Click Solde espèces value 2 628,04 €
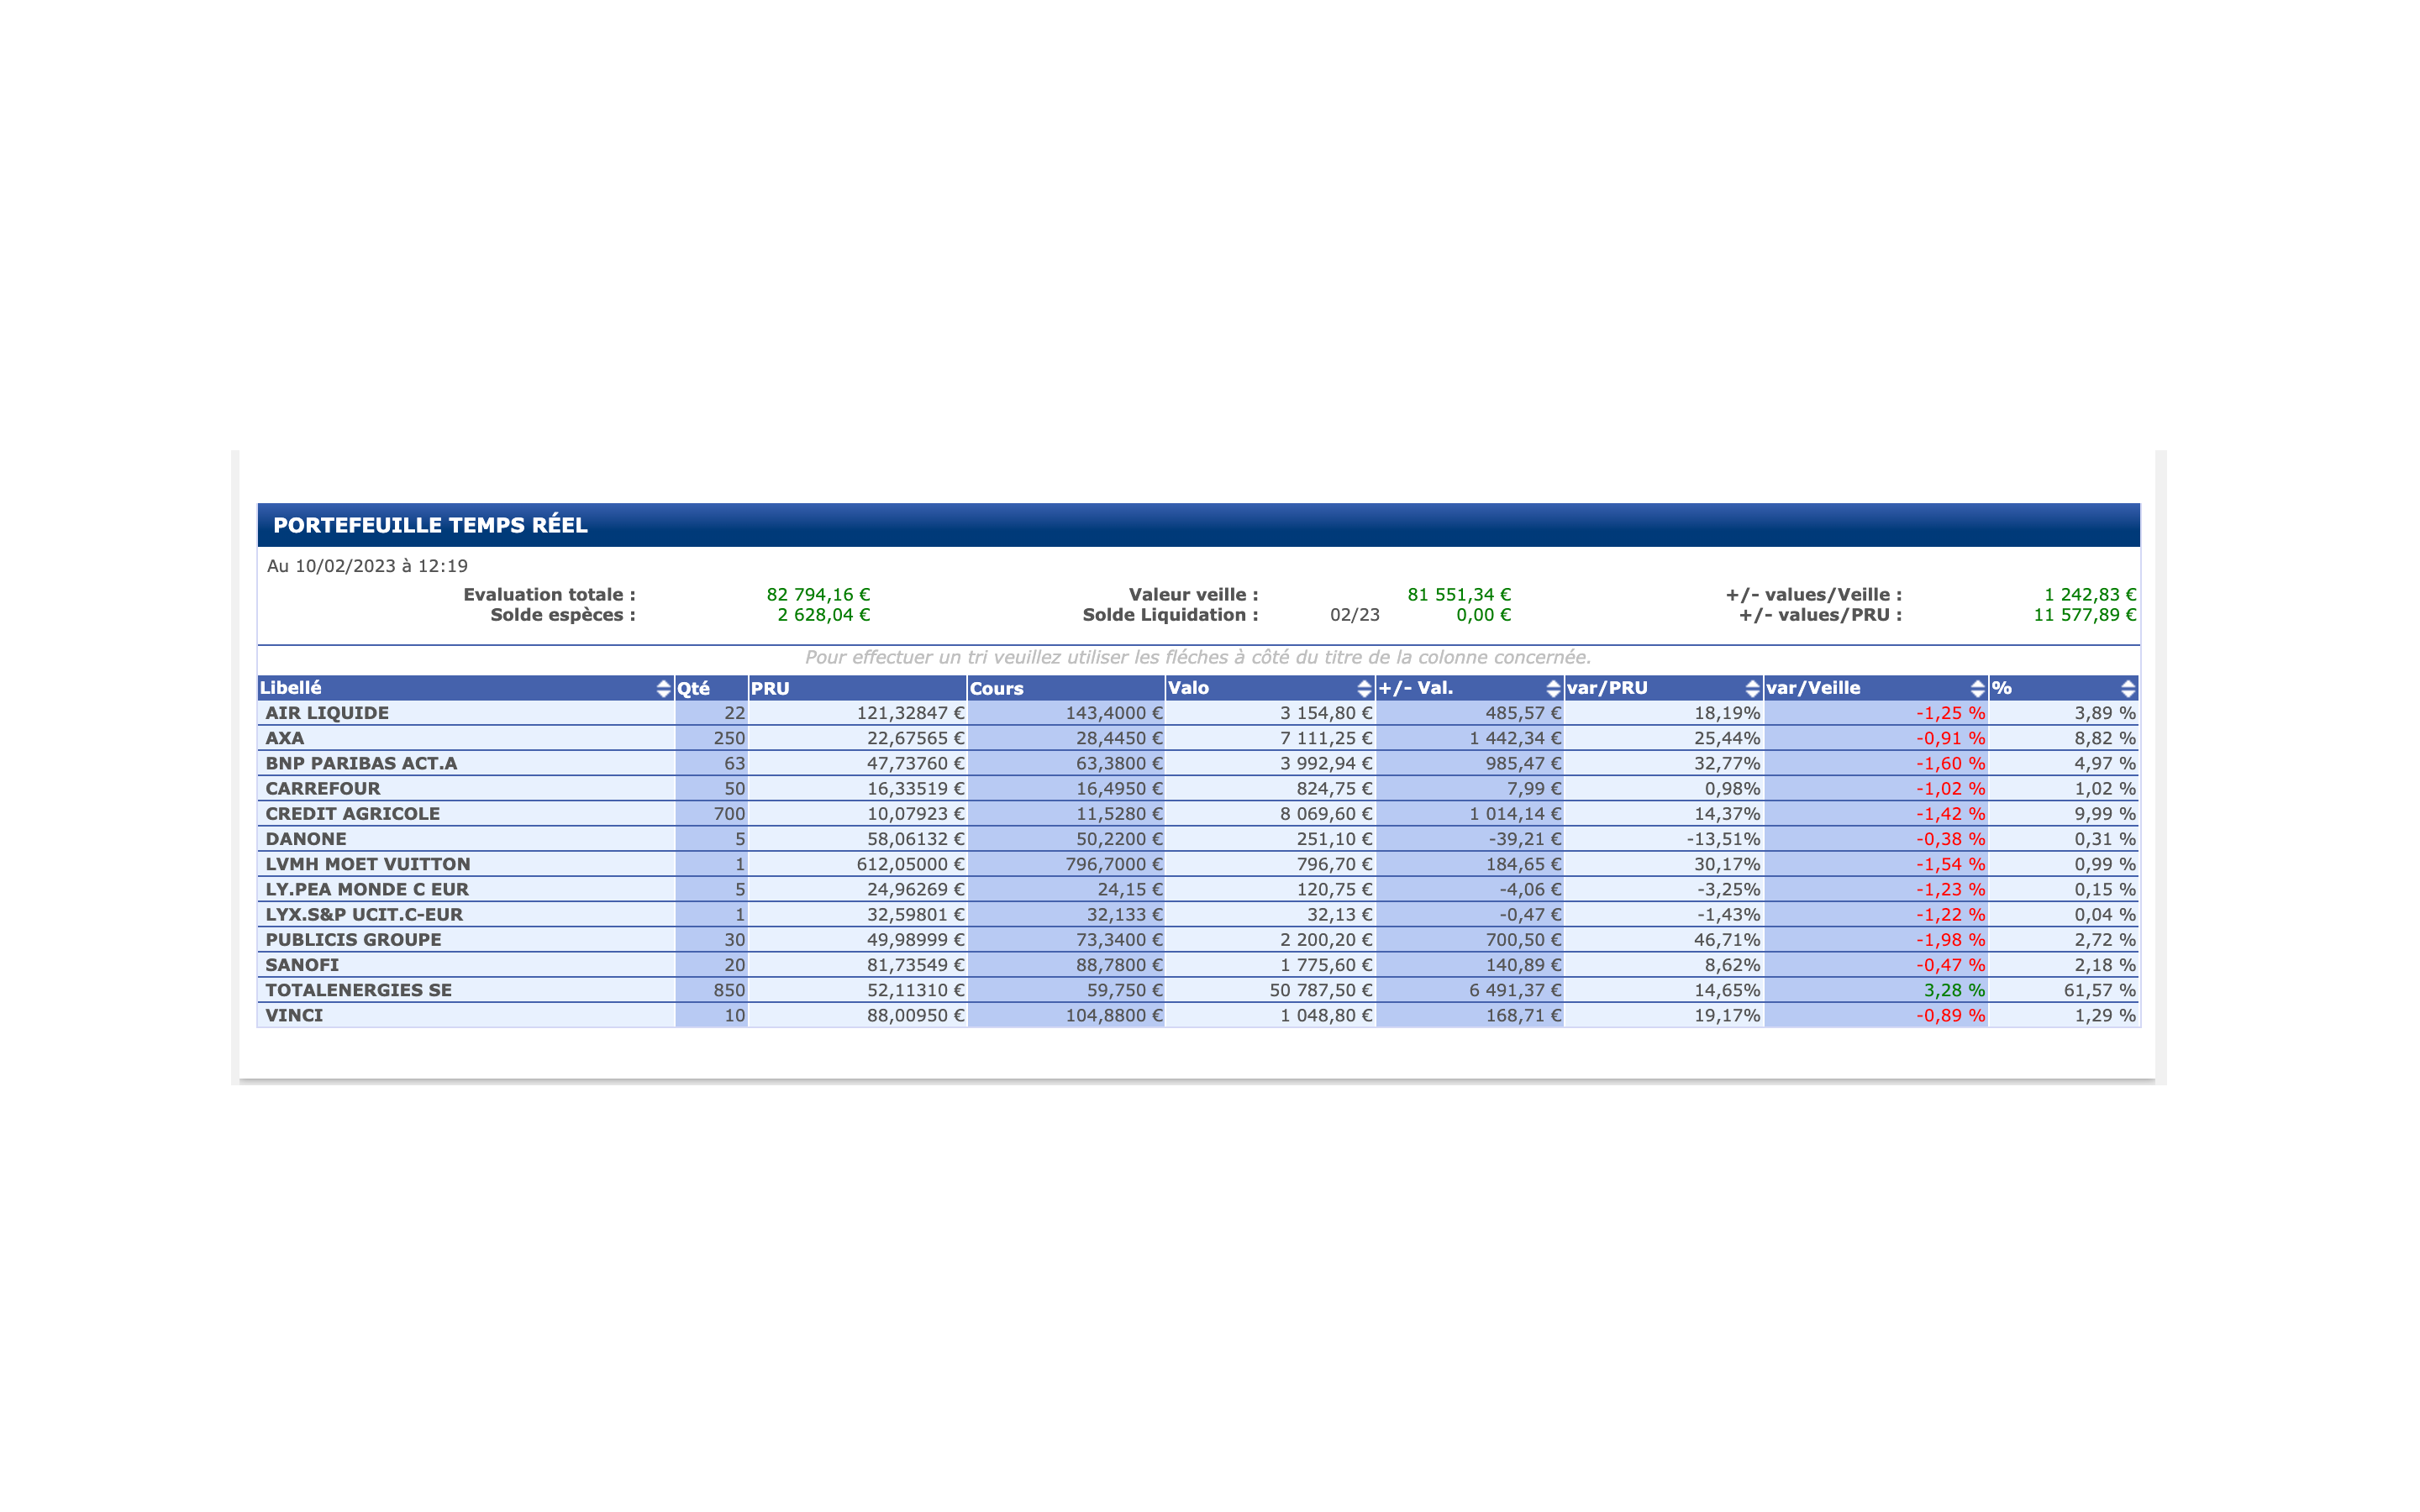This screenshot has width=2420, height=1512. tap(824, 615)
